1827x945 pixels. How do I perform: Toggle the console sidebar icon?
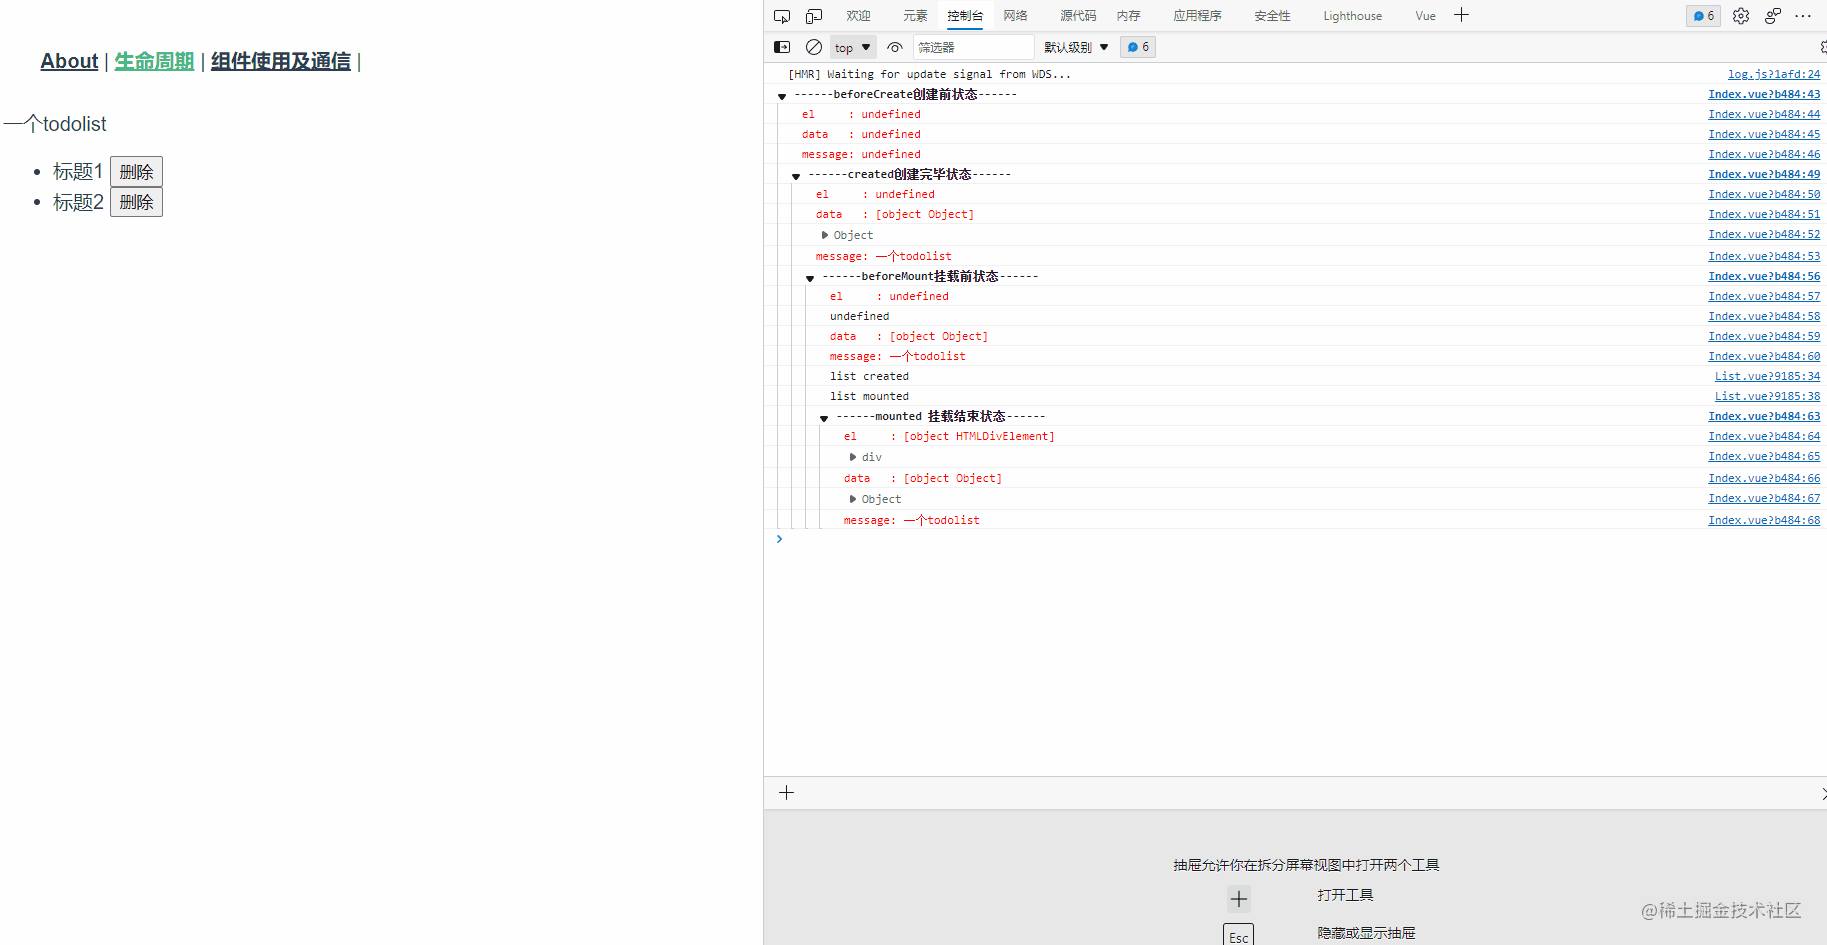click(782, 47)
